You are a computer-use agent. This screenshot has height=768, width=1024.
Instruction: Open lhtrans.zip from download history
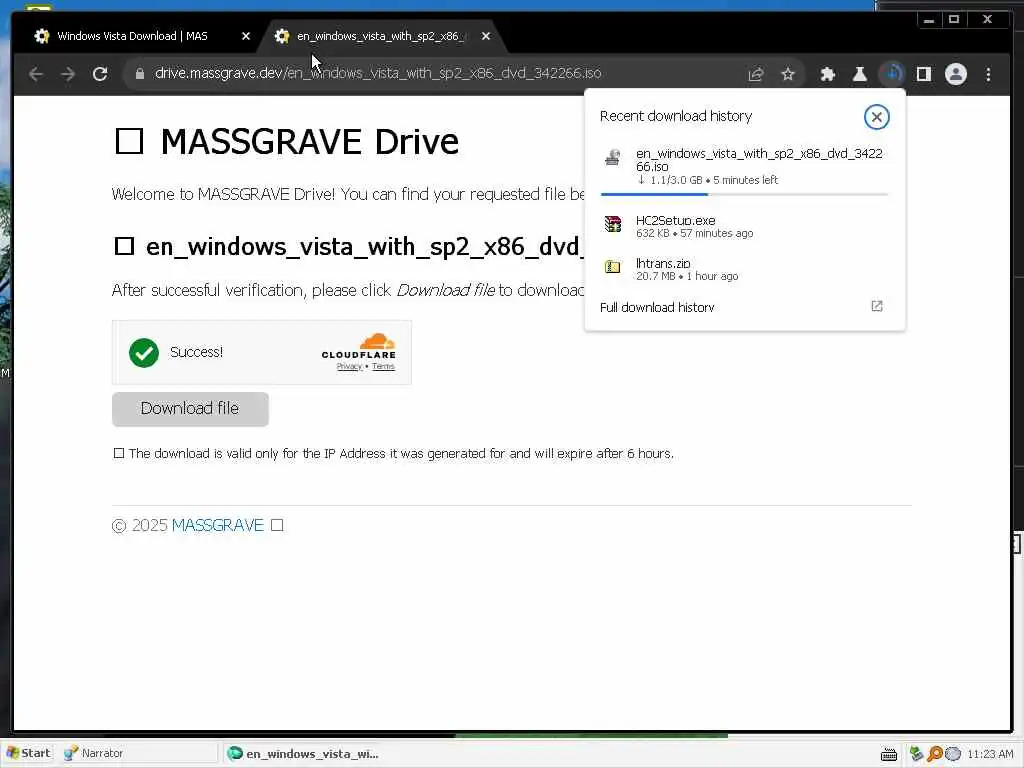[x=744, y=268]
